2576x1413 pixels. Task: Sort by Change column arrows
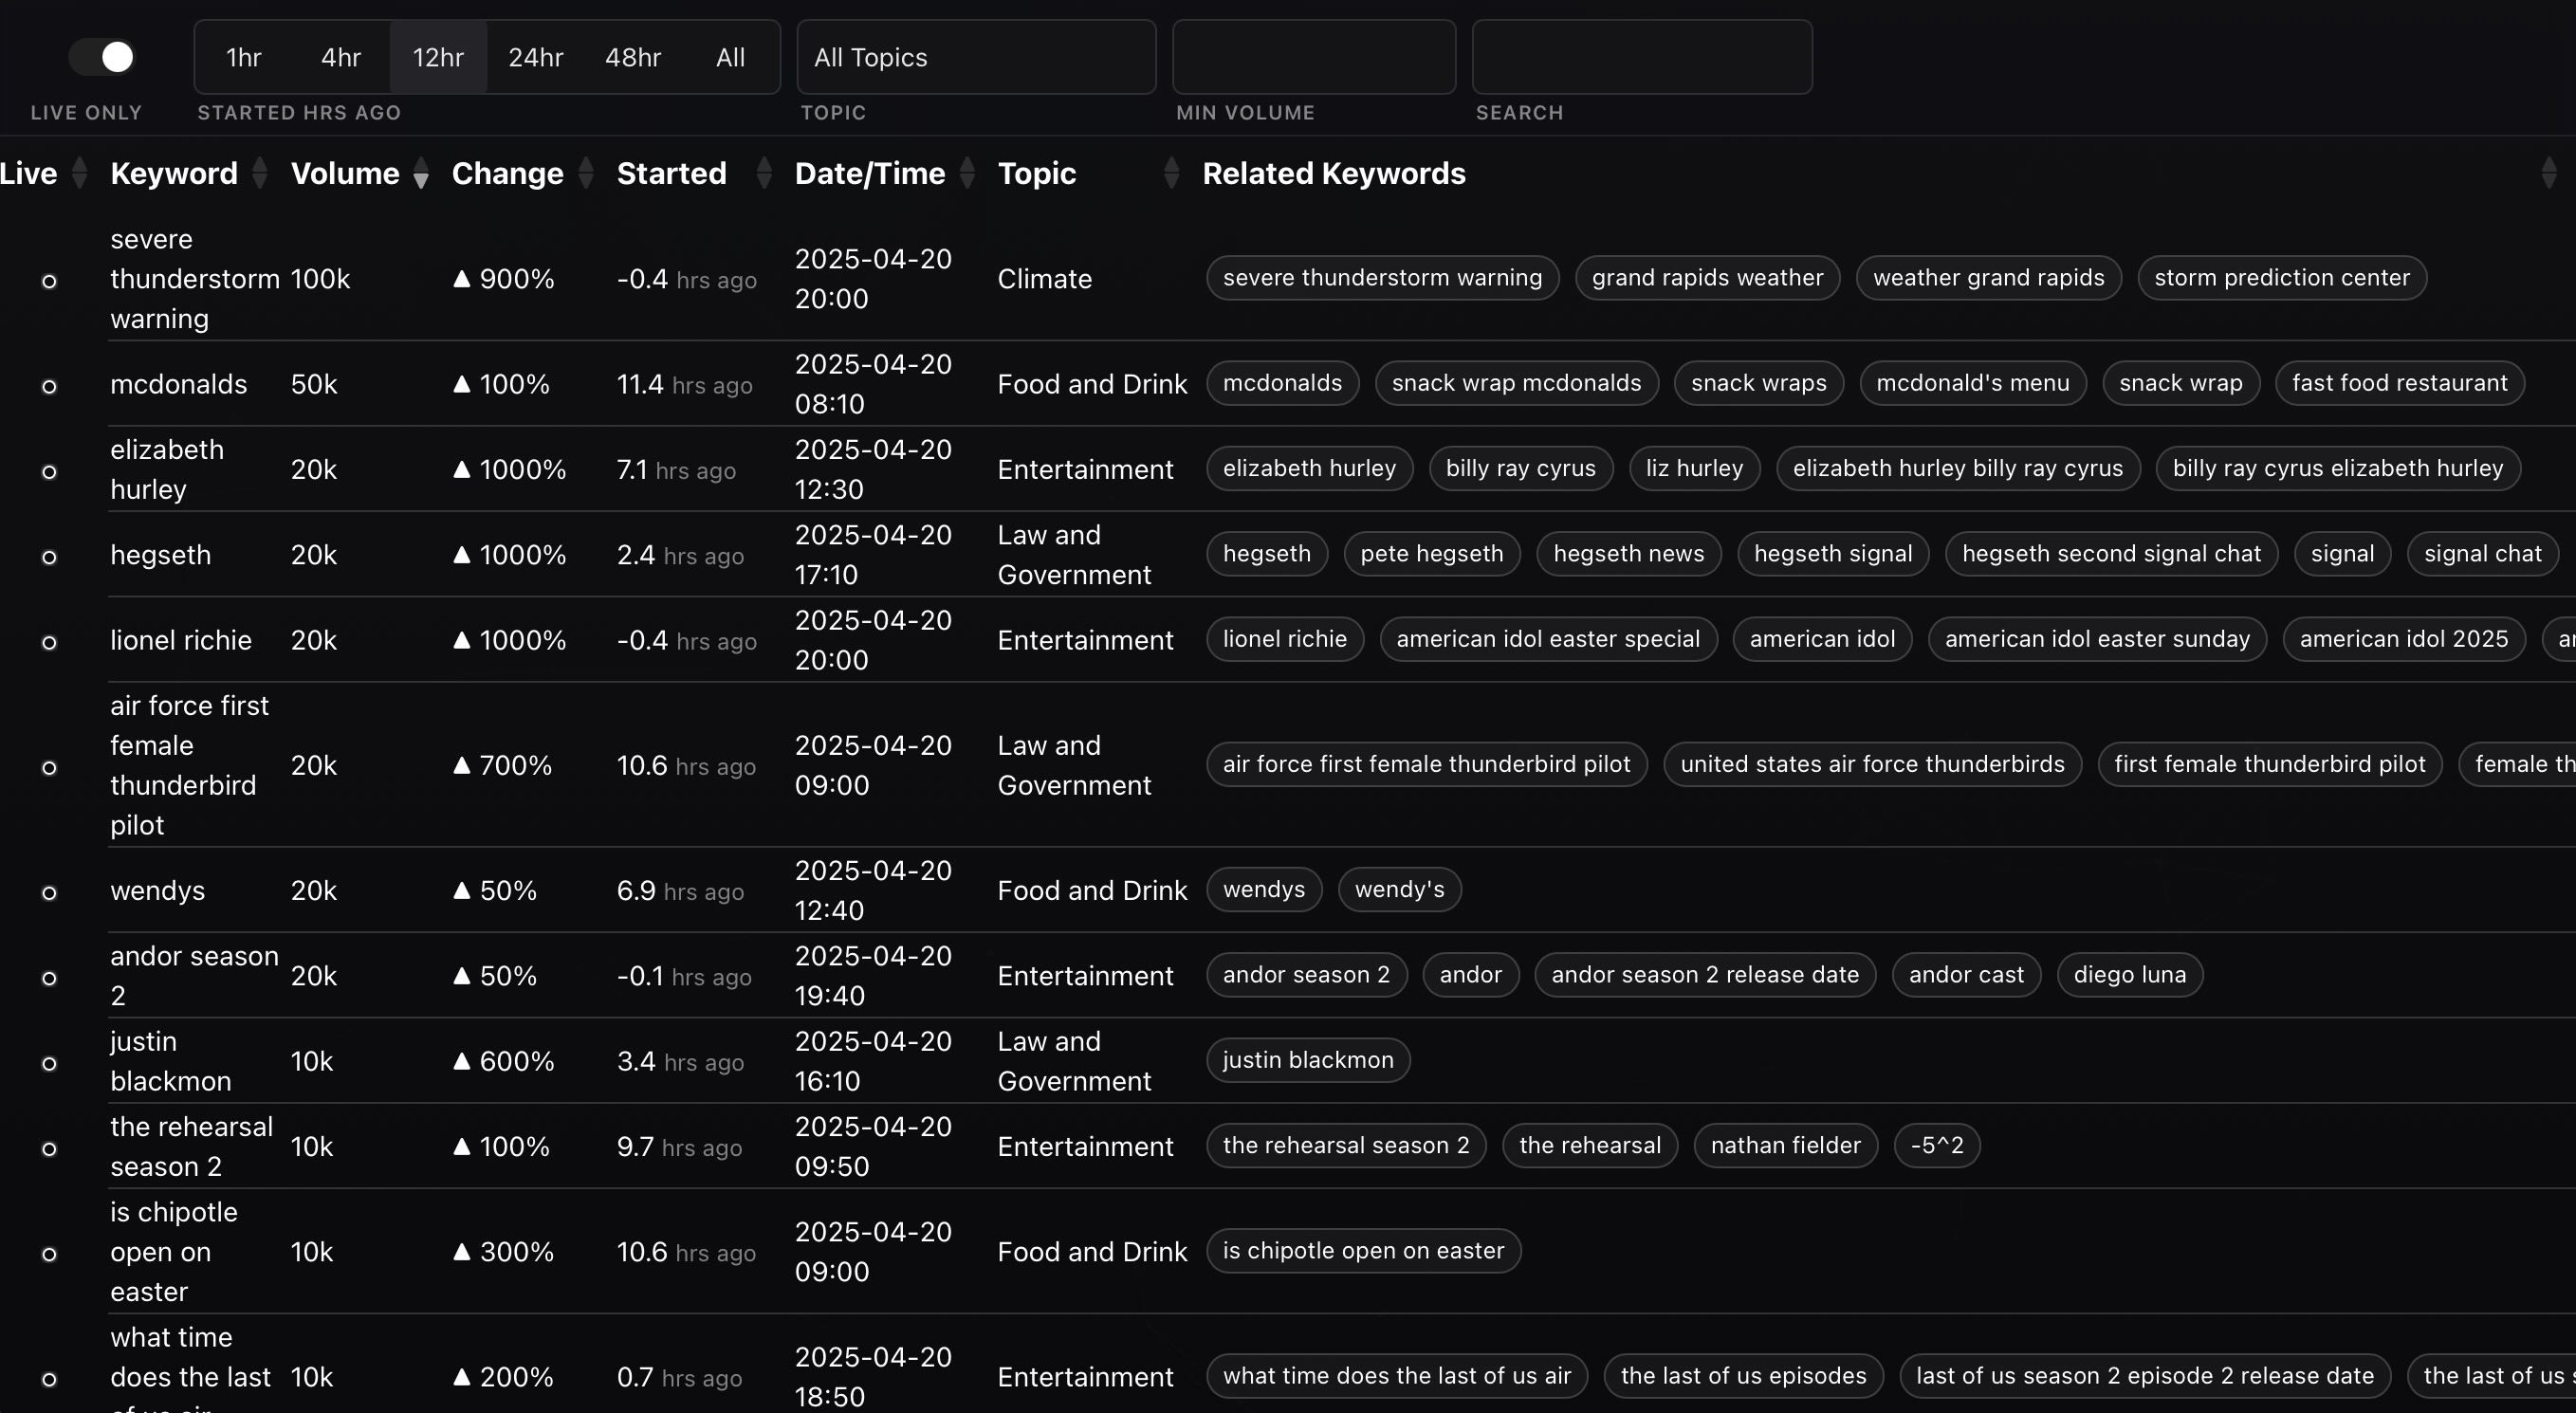pyautogui.click(x=586, y=173)
